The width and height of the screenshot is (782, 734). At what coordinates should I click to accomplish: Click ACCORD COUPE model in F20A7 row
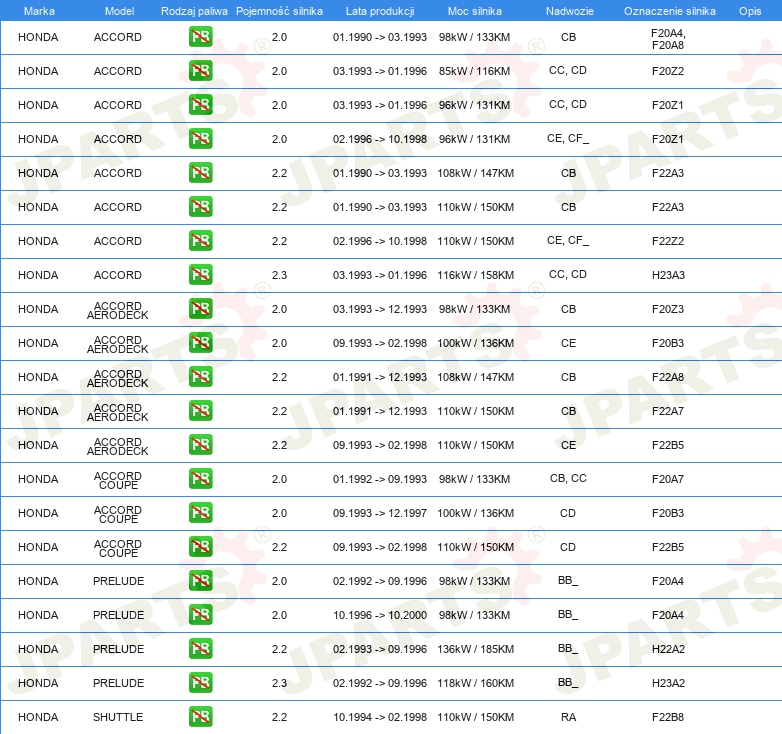118,480
